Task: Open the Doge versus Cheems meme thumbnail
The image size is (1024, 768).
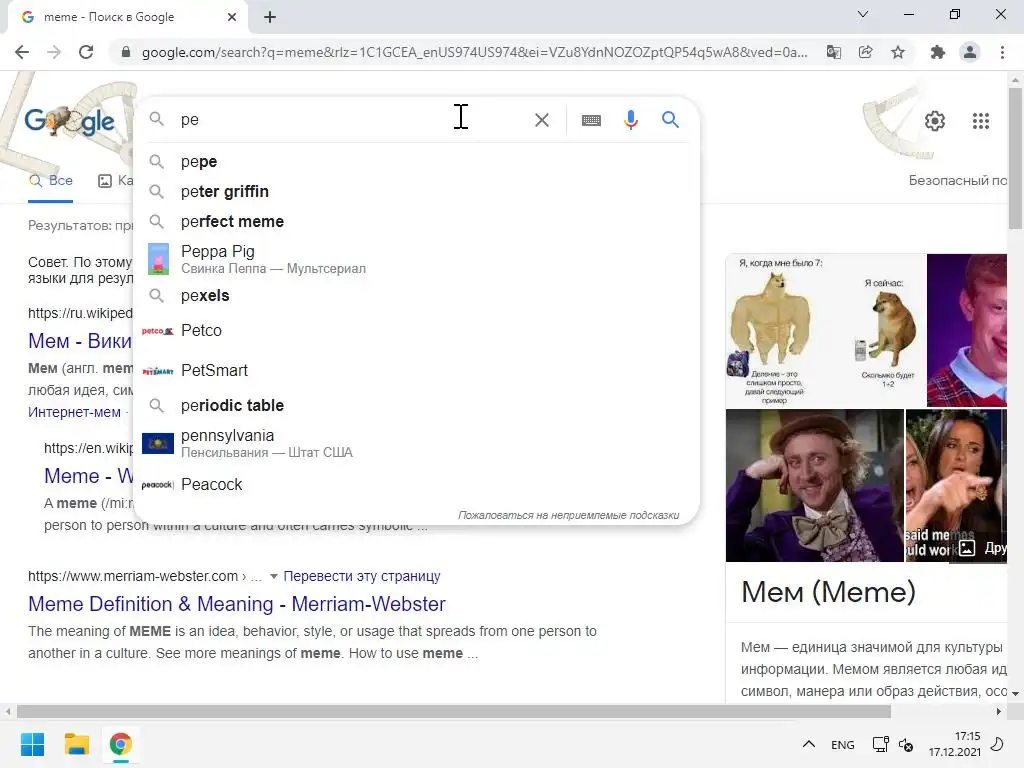Action: click(x=825, y=330)
